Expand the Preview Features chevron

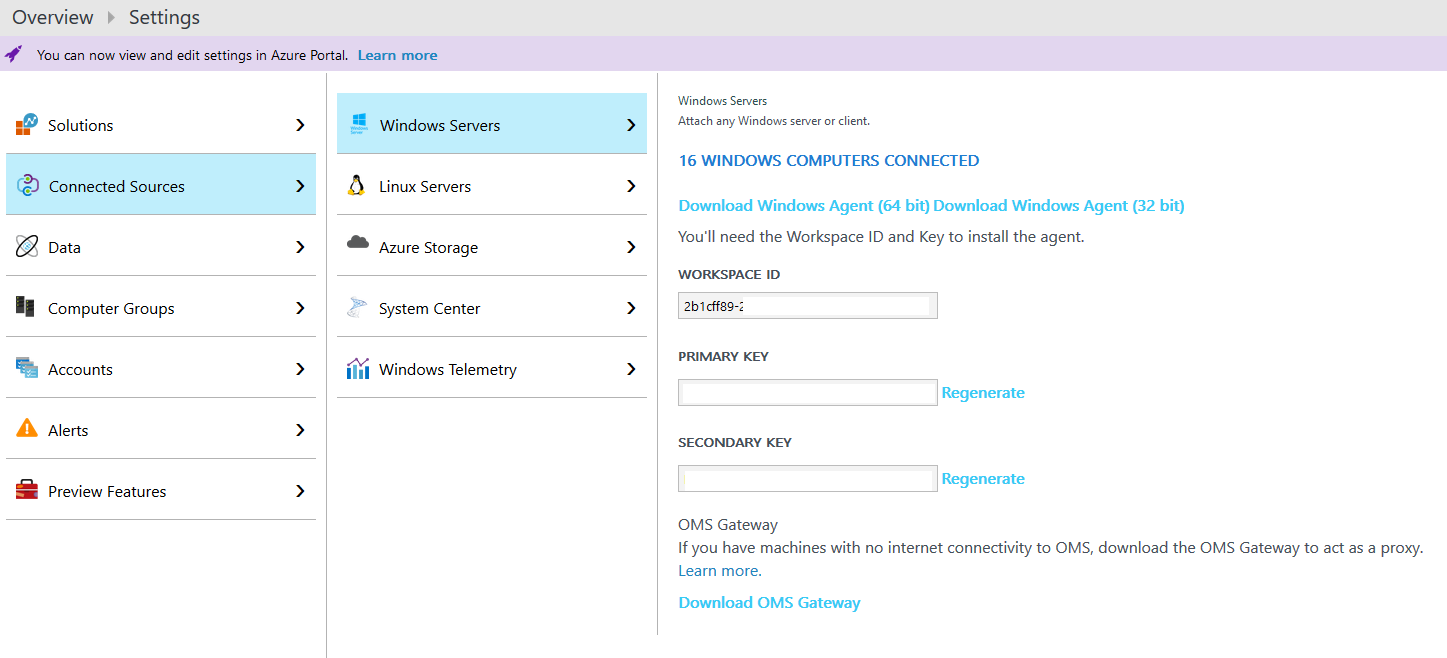300,491
